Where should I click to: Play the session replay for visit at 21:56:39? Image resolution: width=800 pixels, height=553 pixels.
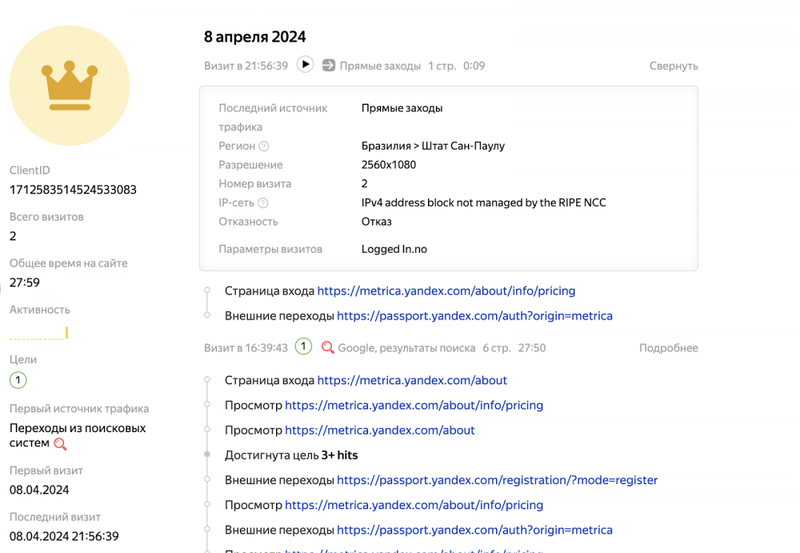tap(305, 64)
